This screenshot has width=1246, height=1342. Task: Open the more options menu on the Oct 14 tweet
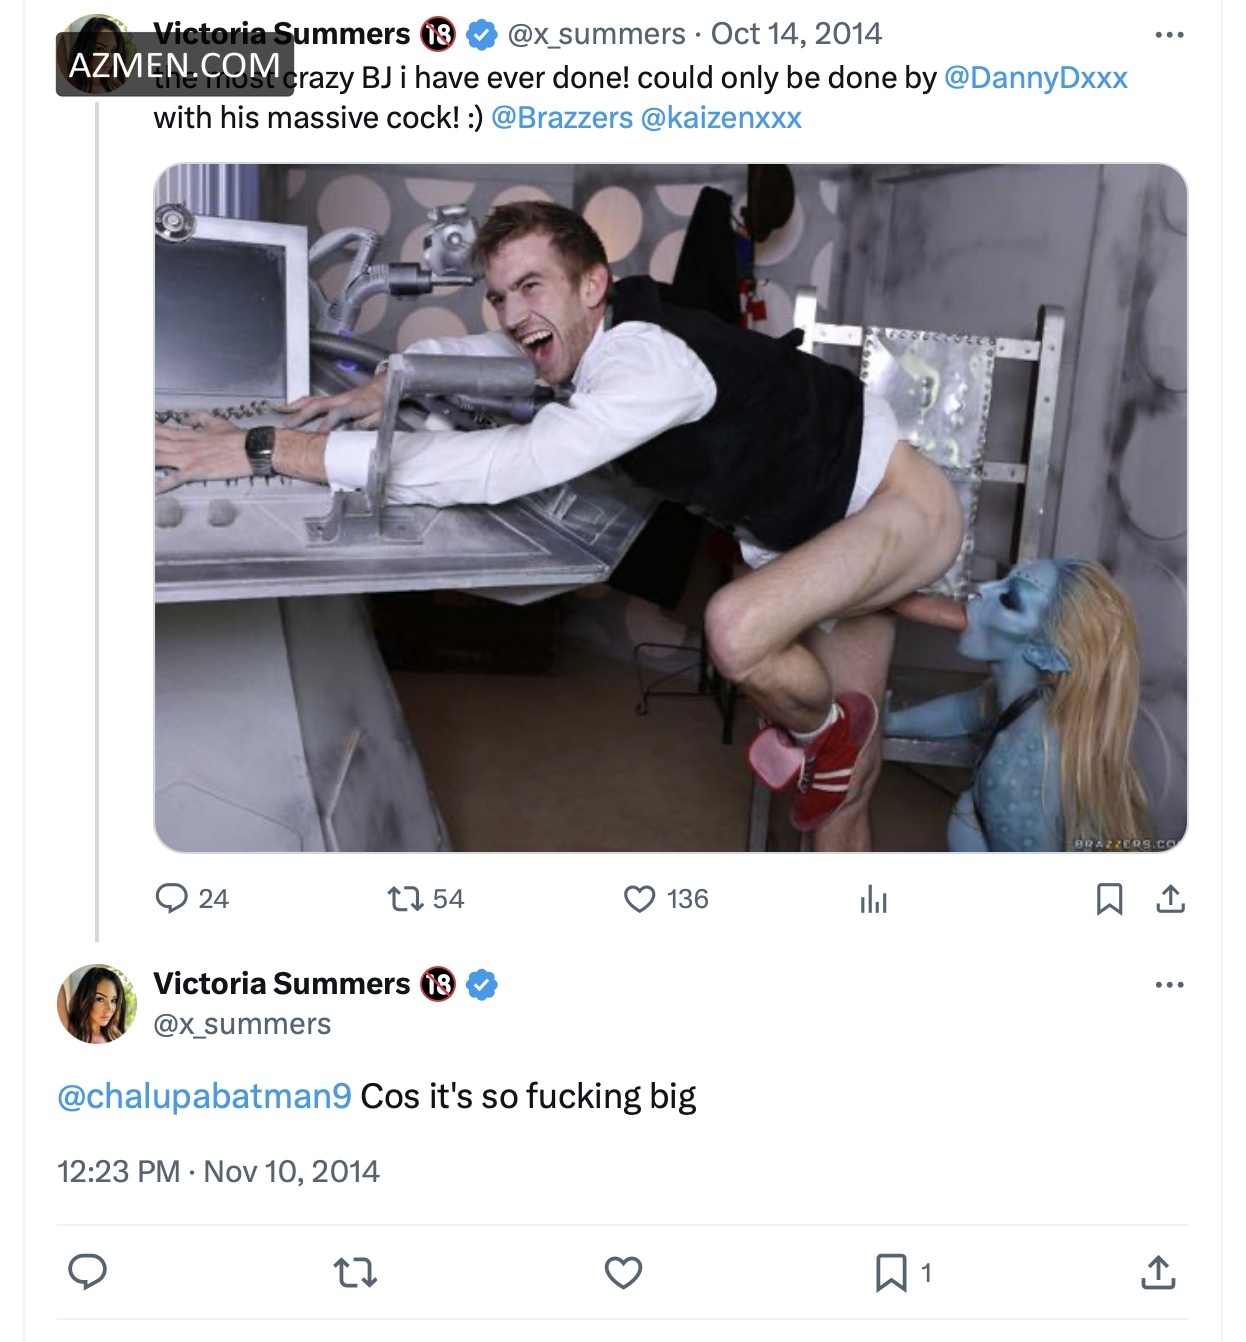[x=1169, y=35]
